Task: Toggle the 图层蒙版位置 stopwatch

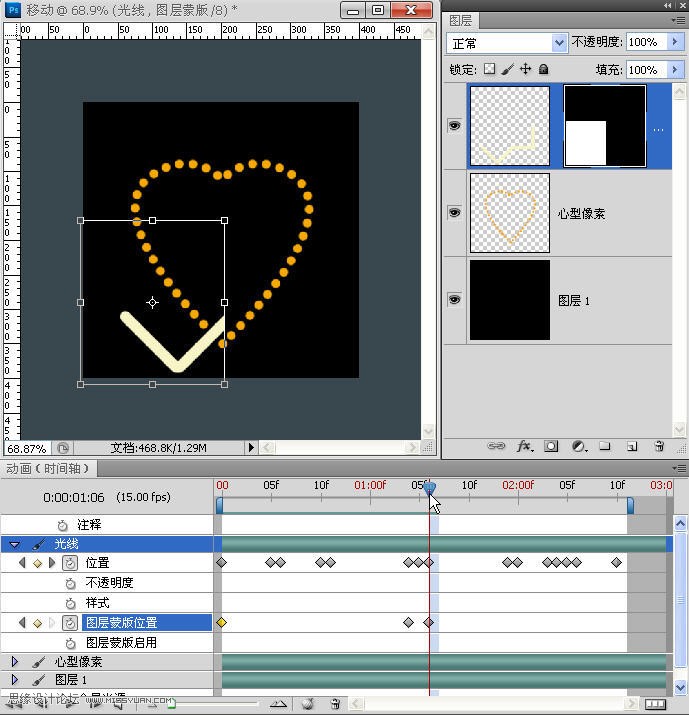Action: tap(70, 623)
